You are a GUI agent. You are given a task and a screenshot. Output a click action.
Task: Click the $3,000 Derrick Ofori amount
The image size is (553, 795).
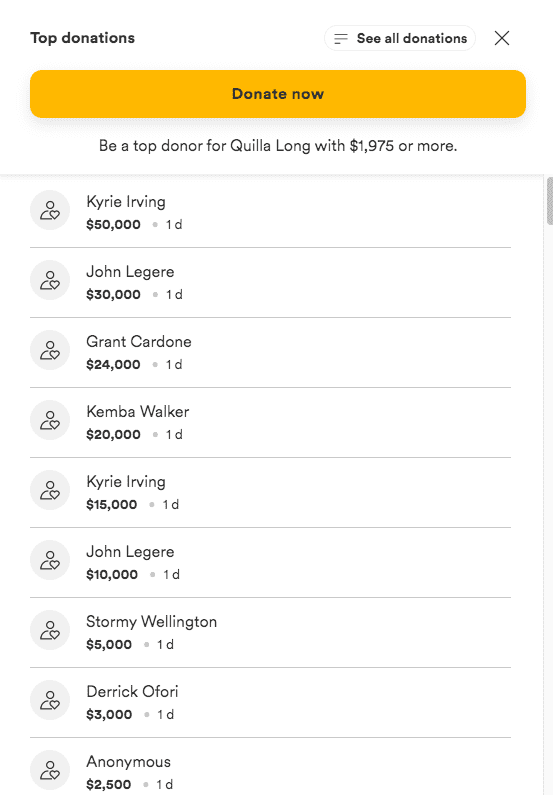coord(109,714)
